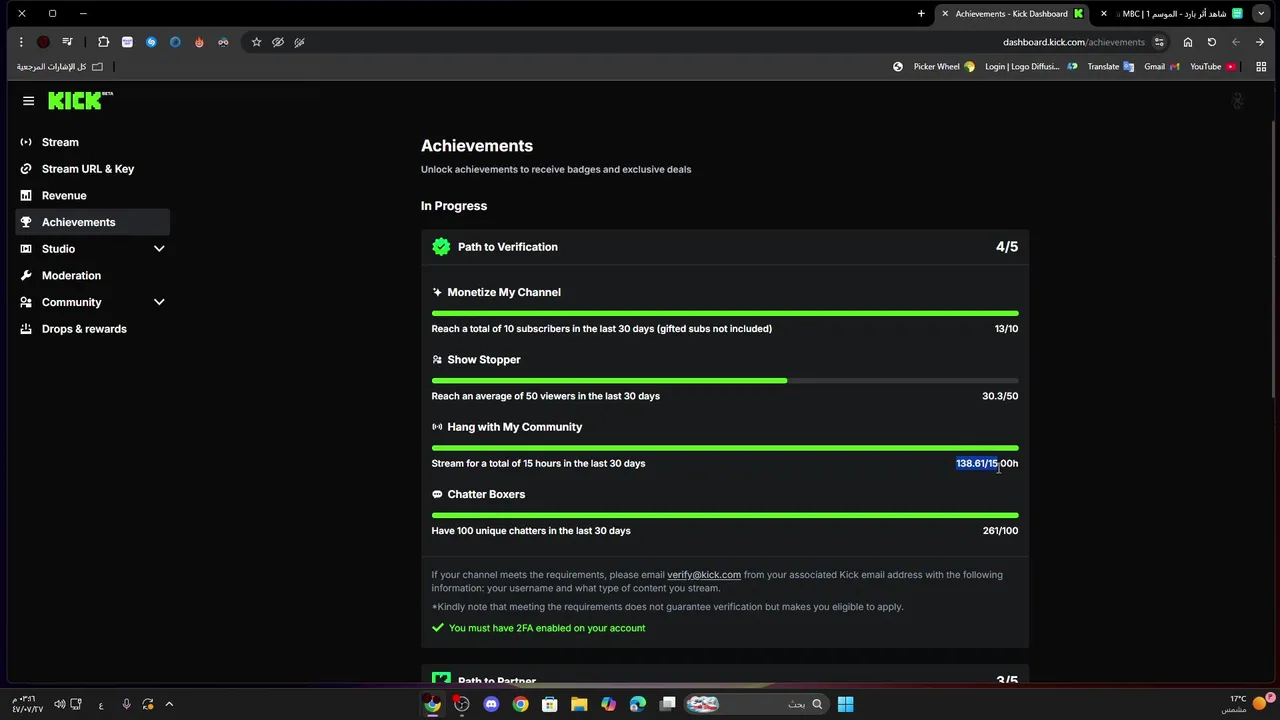Click the eye-slash icon in address bar
Viewport: 1280px width, 720px height.
pos(278,42)
